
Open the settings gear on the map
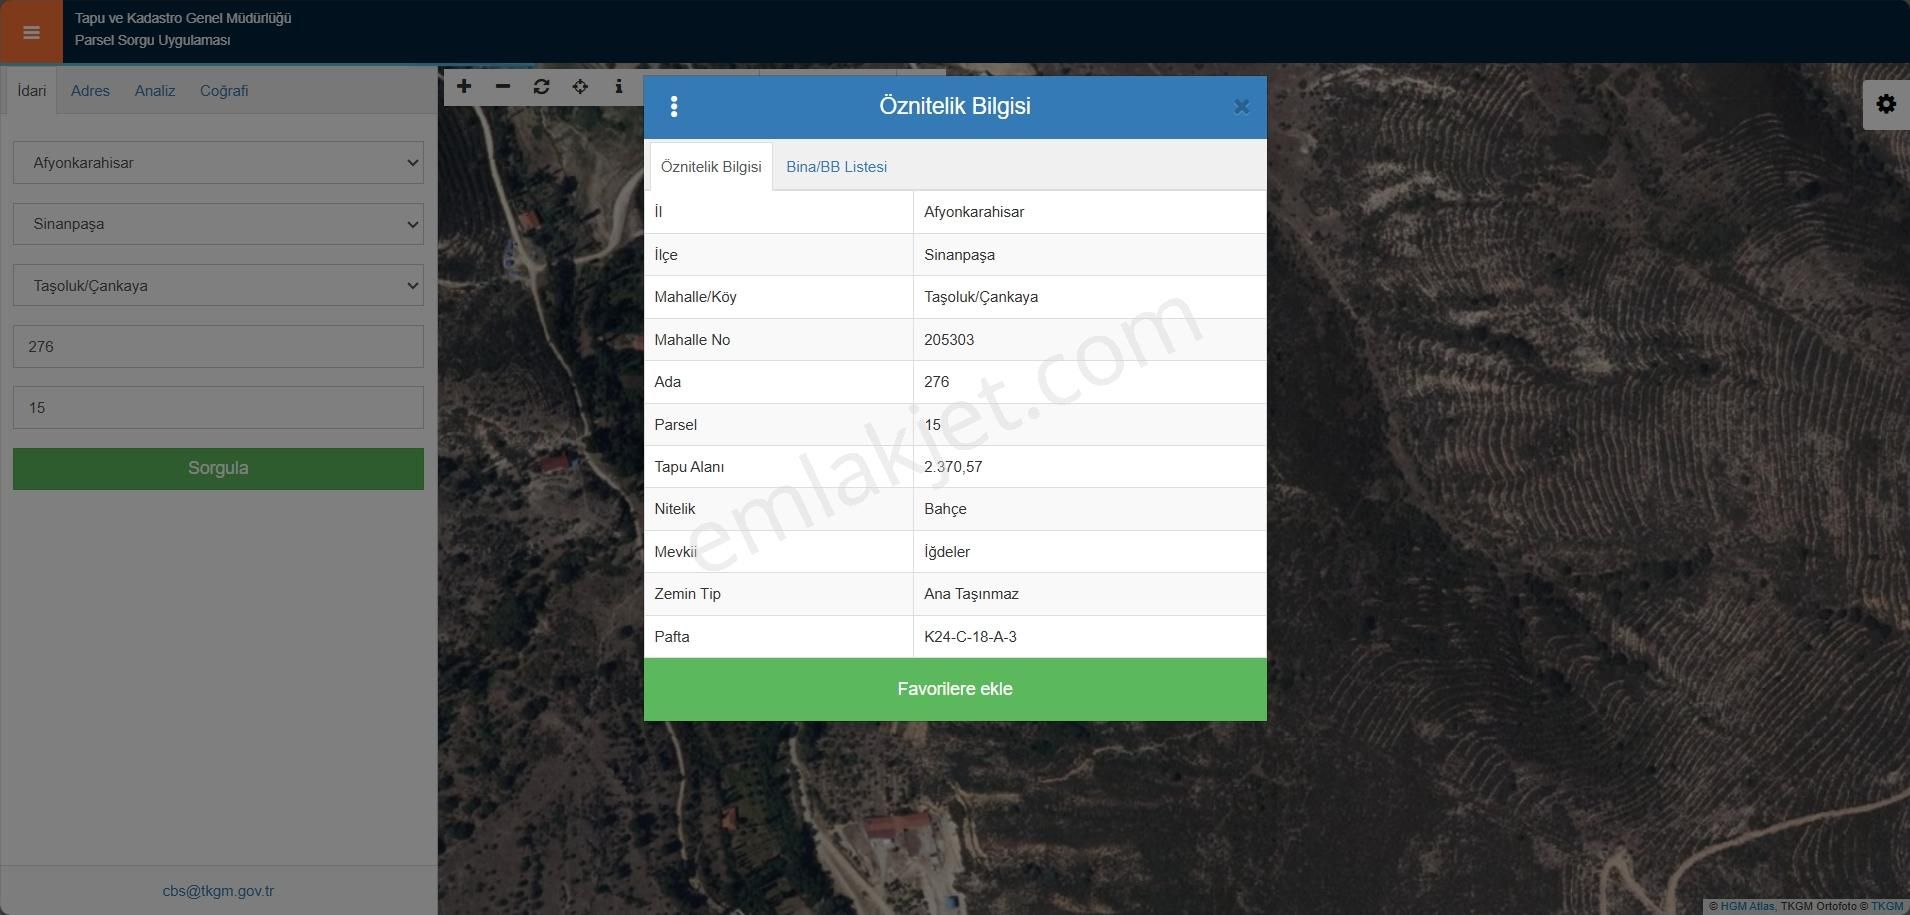coord(1885,104)
